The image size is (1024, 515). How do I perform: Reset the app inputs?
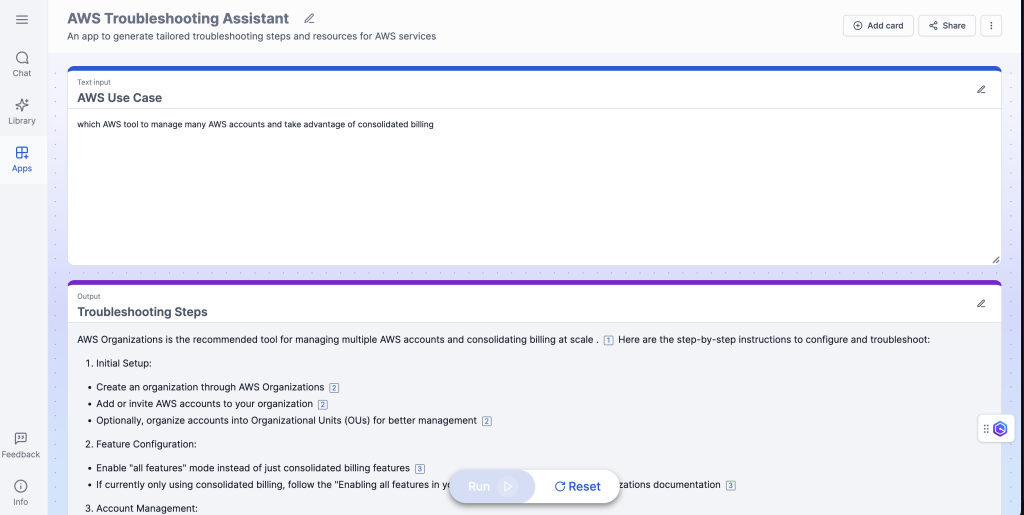tap(577, 486)
